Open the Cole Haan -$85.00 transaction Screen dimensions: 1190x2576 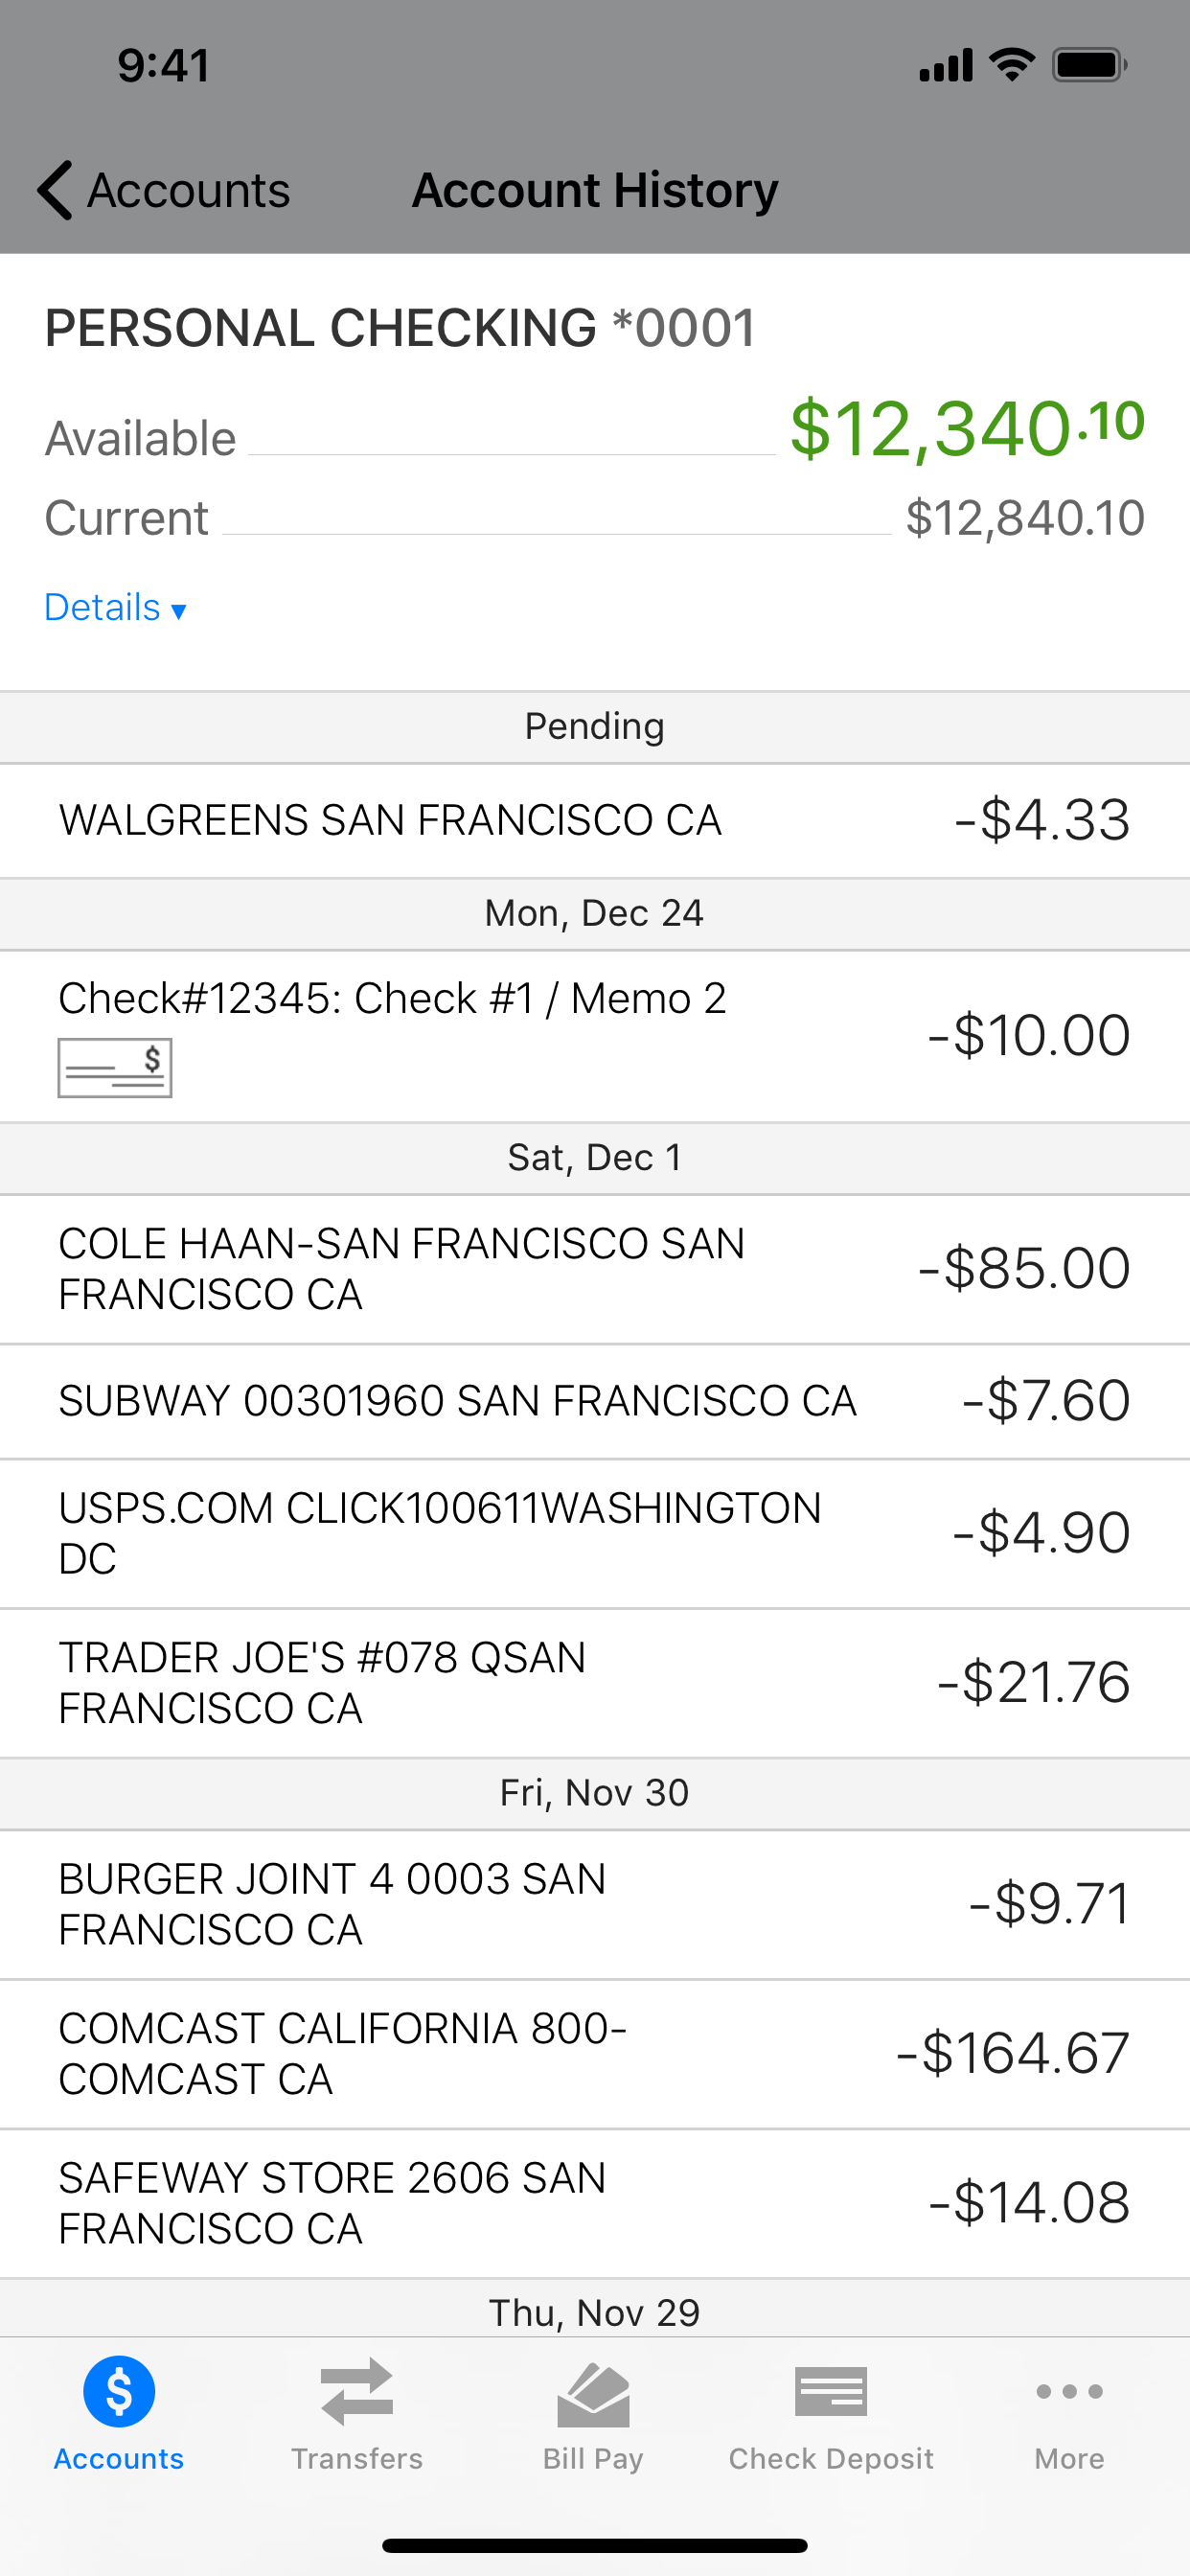[x=595, y=1269]
